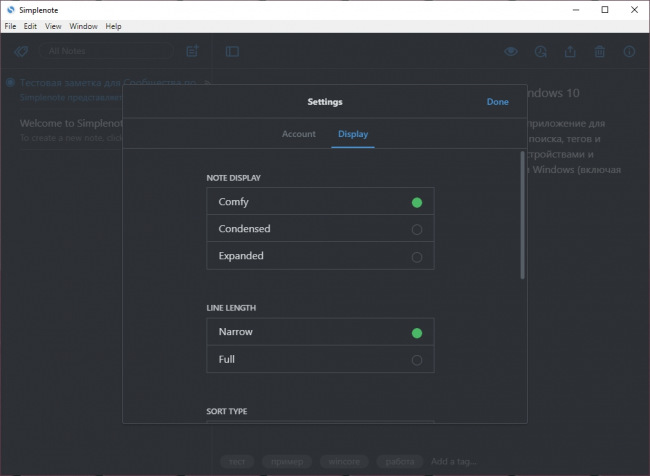Open the Help menu
Image resolution: width=650 pixels, height=476 pixels.
(113, 26)
